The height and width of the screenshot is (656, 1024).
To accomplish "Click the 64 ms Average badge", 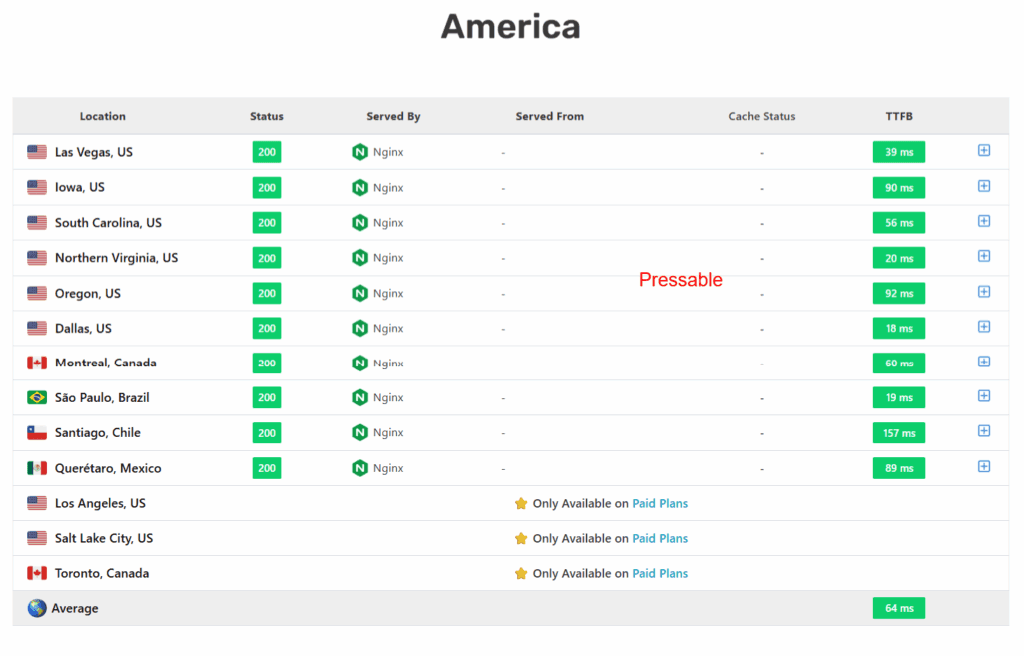I will pyautogui.click(x=898, y=607).
